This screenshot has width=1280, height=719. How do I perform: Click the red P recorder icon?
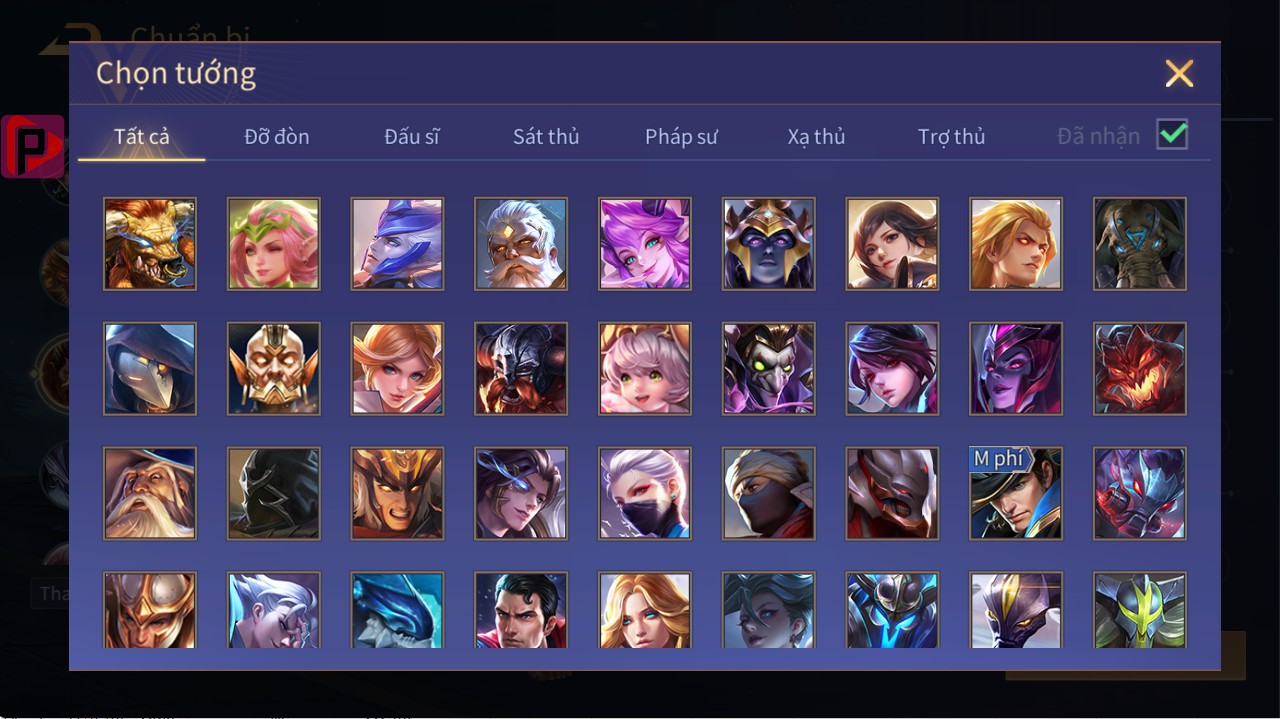click(33, 147)
